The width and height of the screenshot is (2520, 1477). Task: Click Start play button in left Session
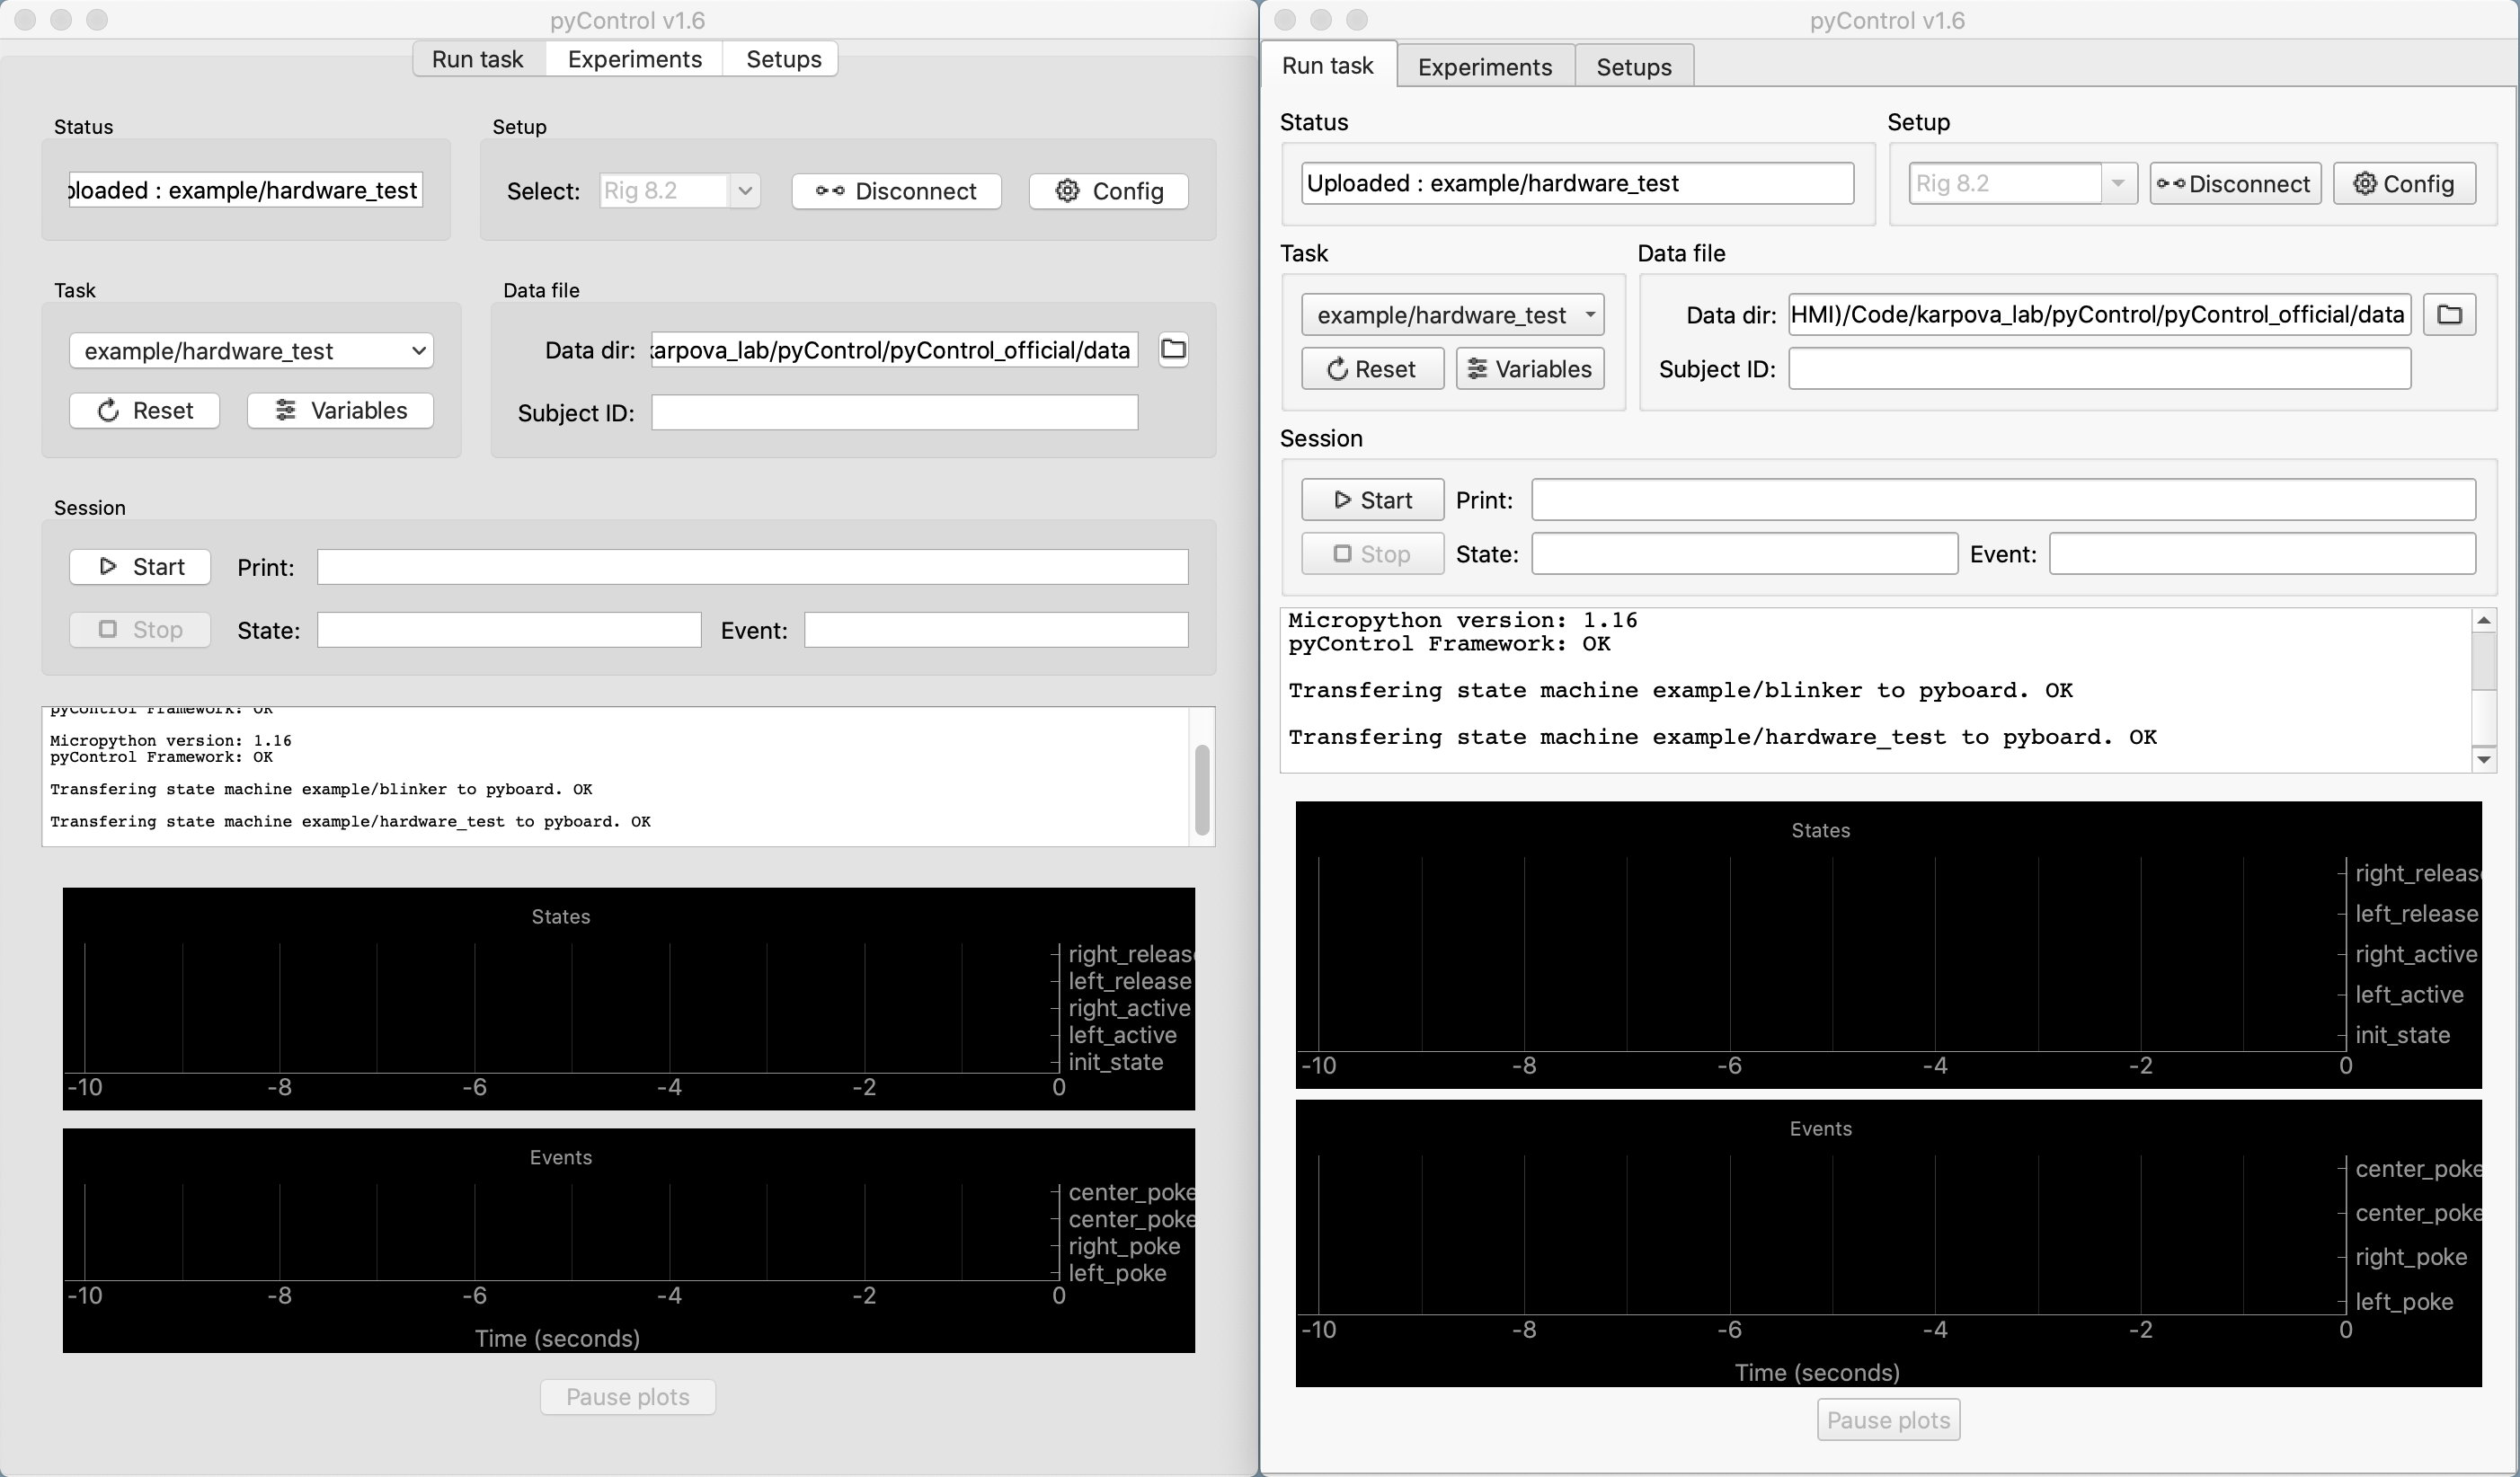[x=140, y=567]
